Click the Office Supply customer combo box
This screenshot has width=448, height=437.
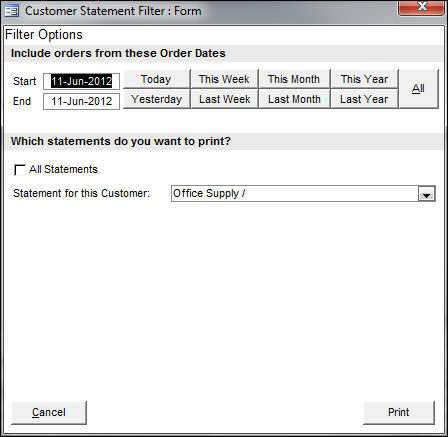tap(303, 194)
